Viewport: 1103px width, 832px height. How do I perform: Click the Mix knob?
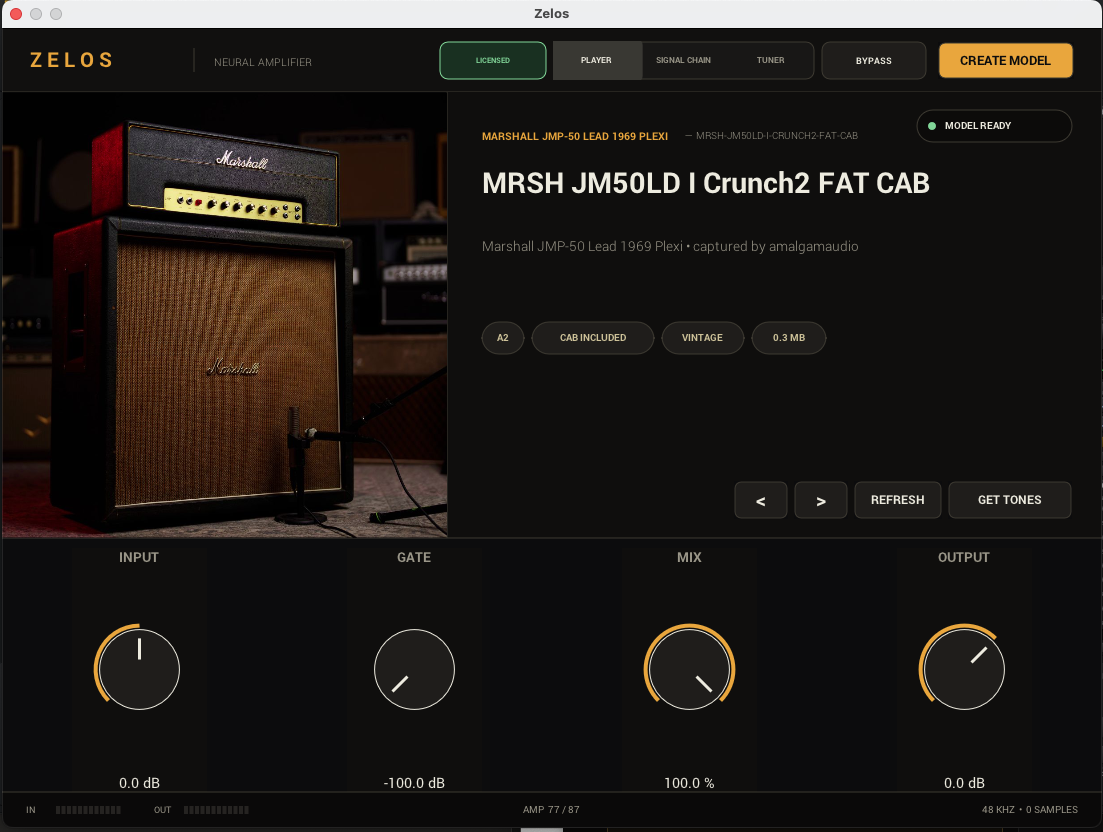click(689, 669)
